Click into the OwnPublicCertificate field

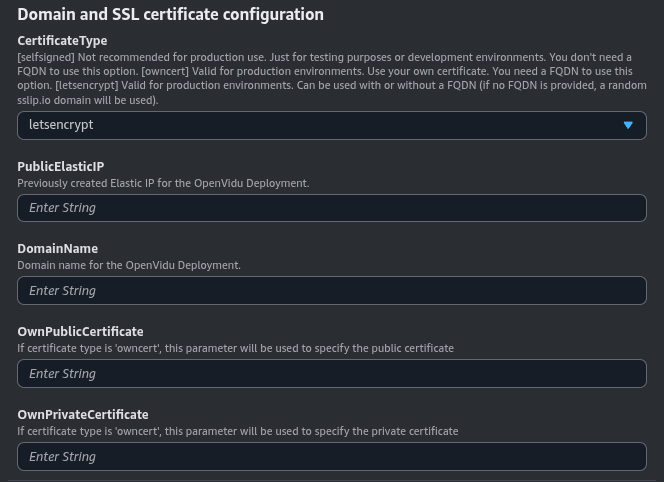tap(331, 374)
